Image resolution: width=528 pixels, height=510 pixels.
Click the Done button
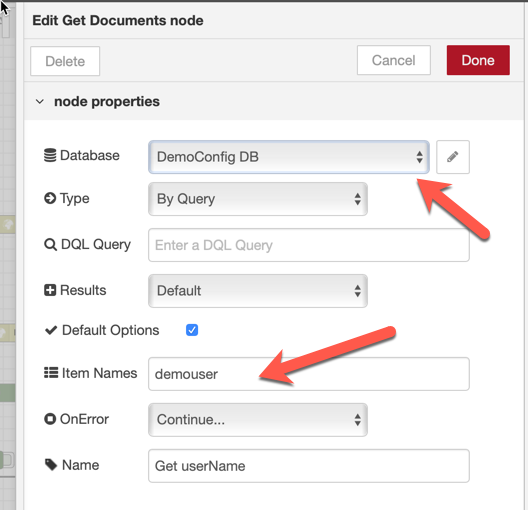tap(478, 60)
